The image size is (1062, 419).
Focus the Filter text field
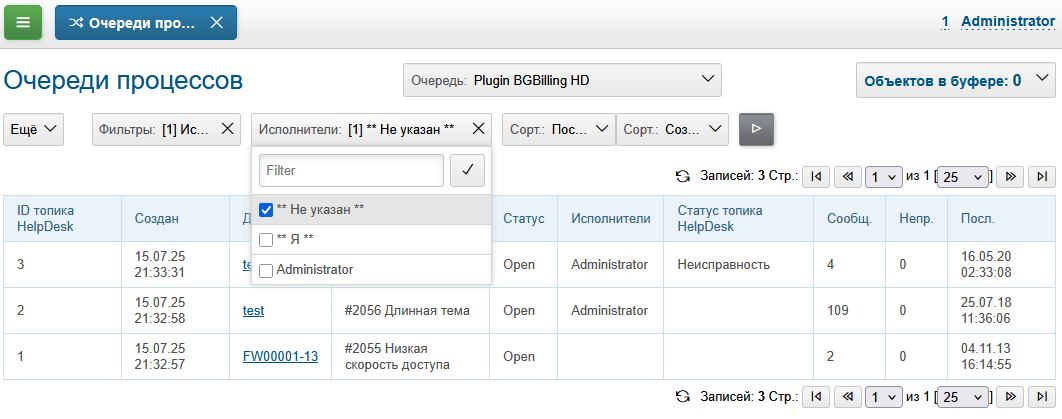(x=350, y=170)
